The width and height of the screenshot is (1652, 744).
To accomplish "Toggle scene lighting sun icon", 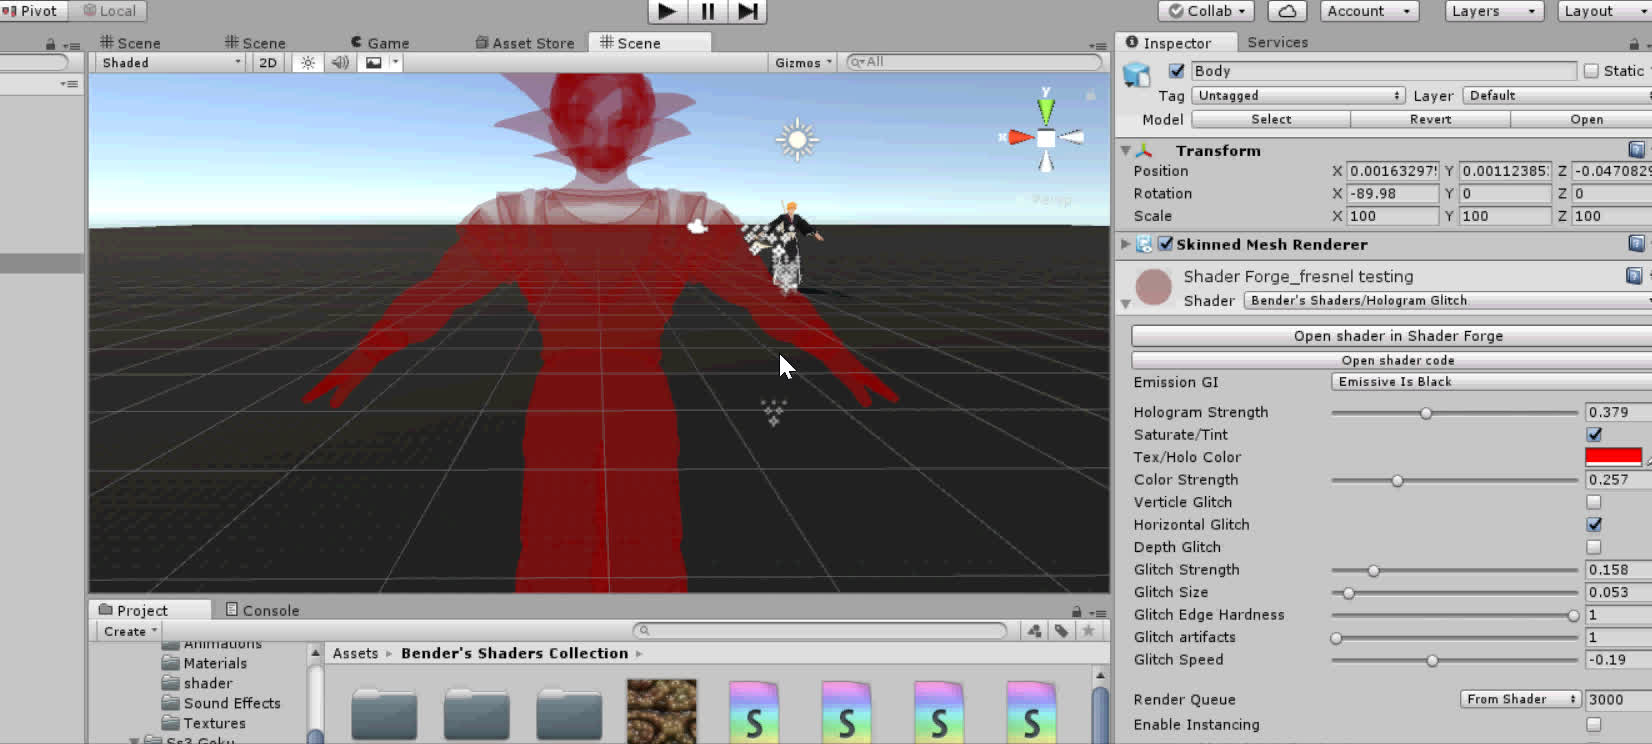I will (x=308, y=62).
